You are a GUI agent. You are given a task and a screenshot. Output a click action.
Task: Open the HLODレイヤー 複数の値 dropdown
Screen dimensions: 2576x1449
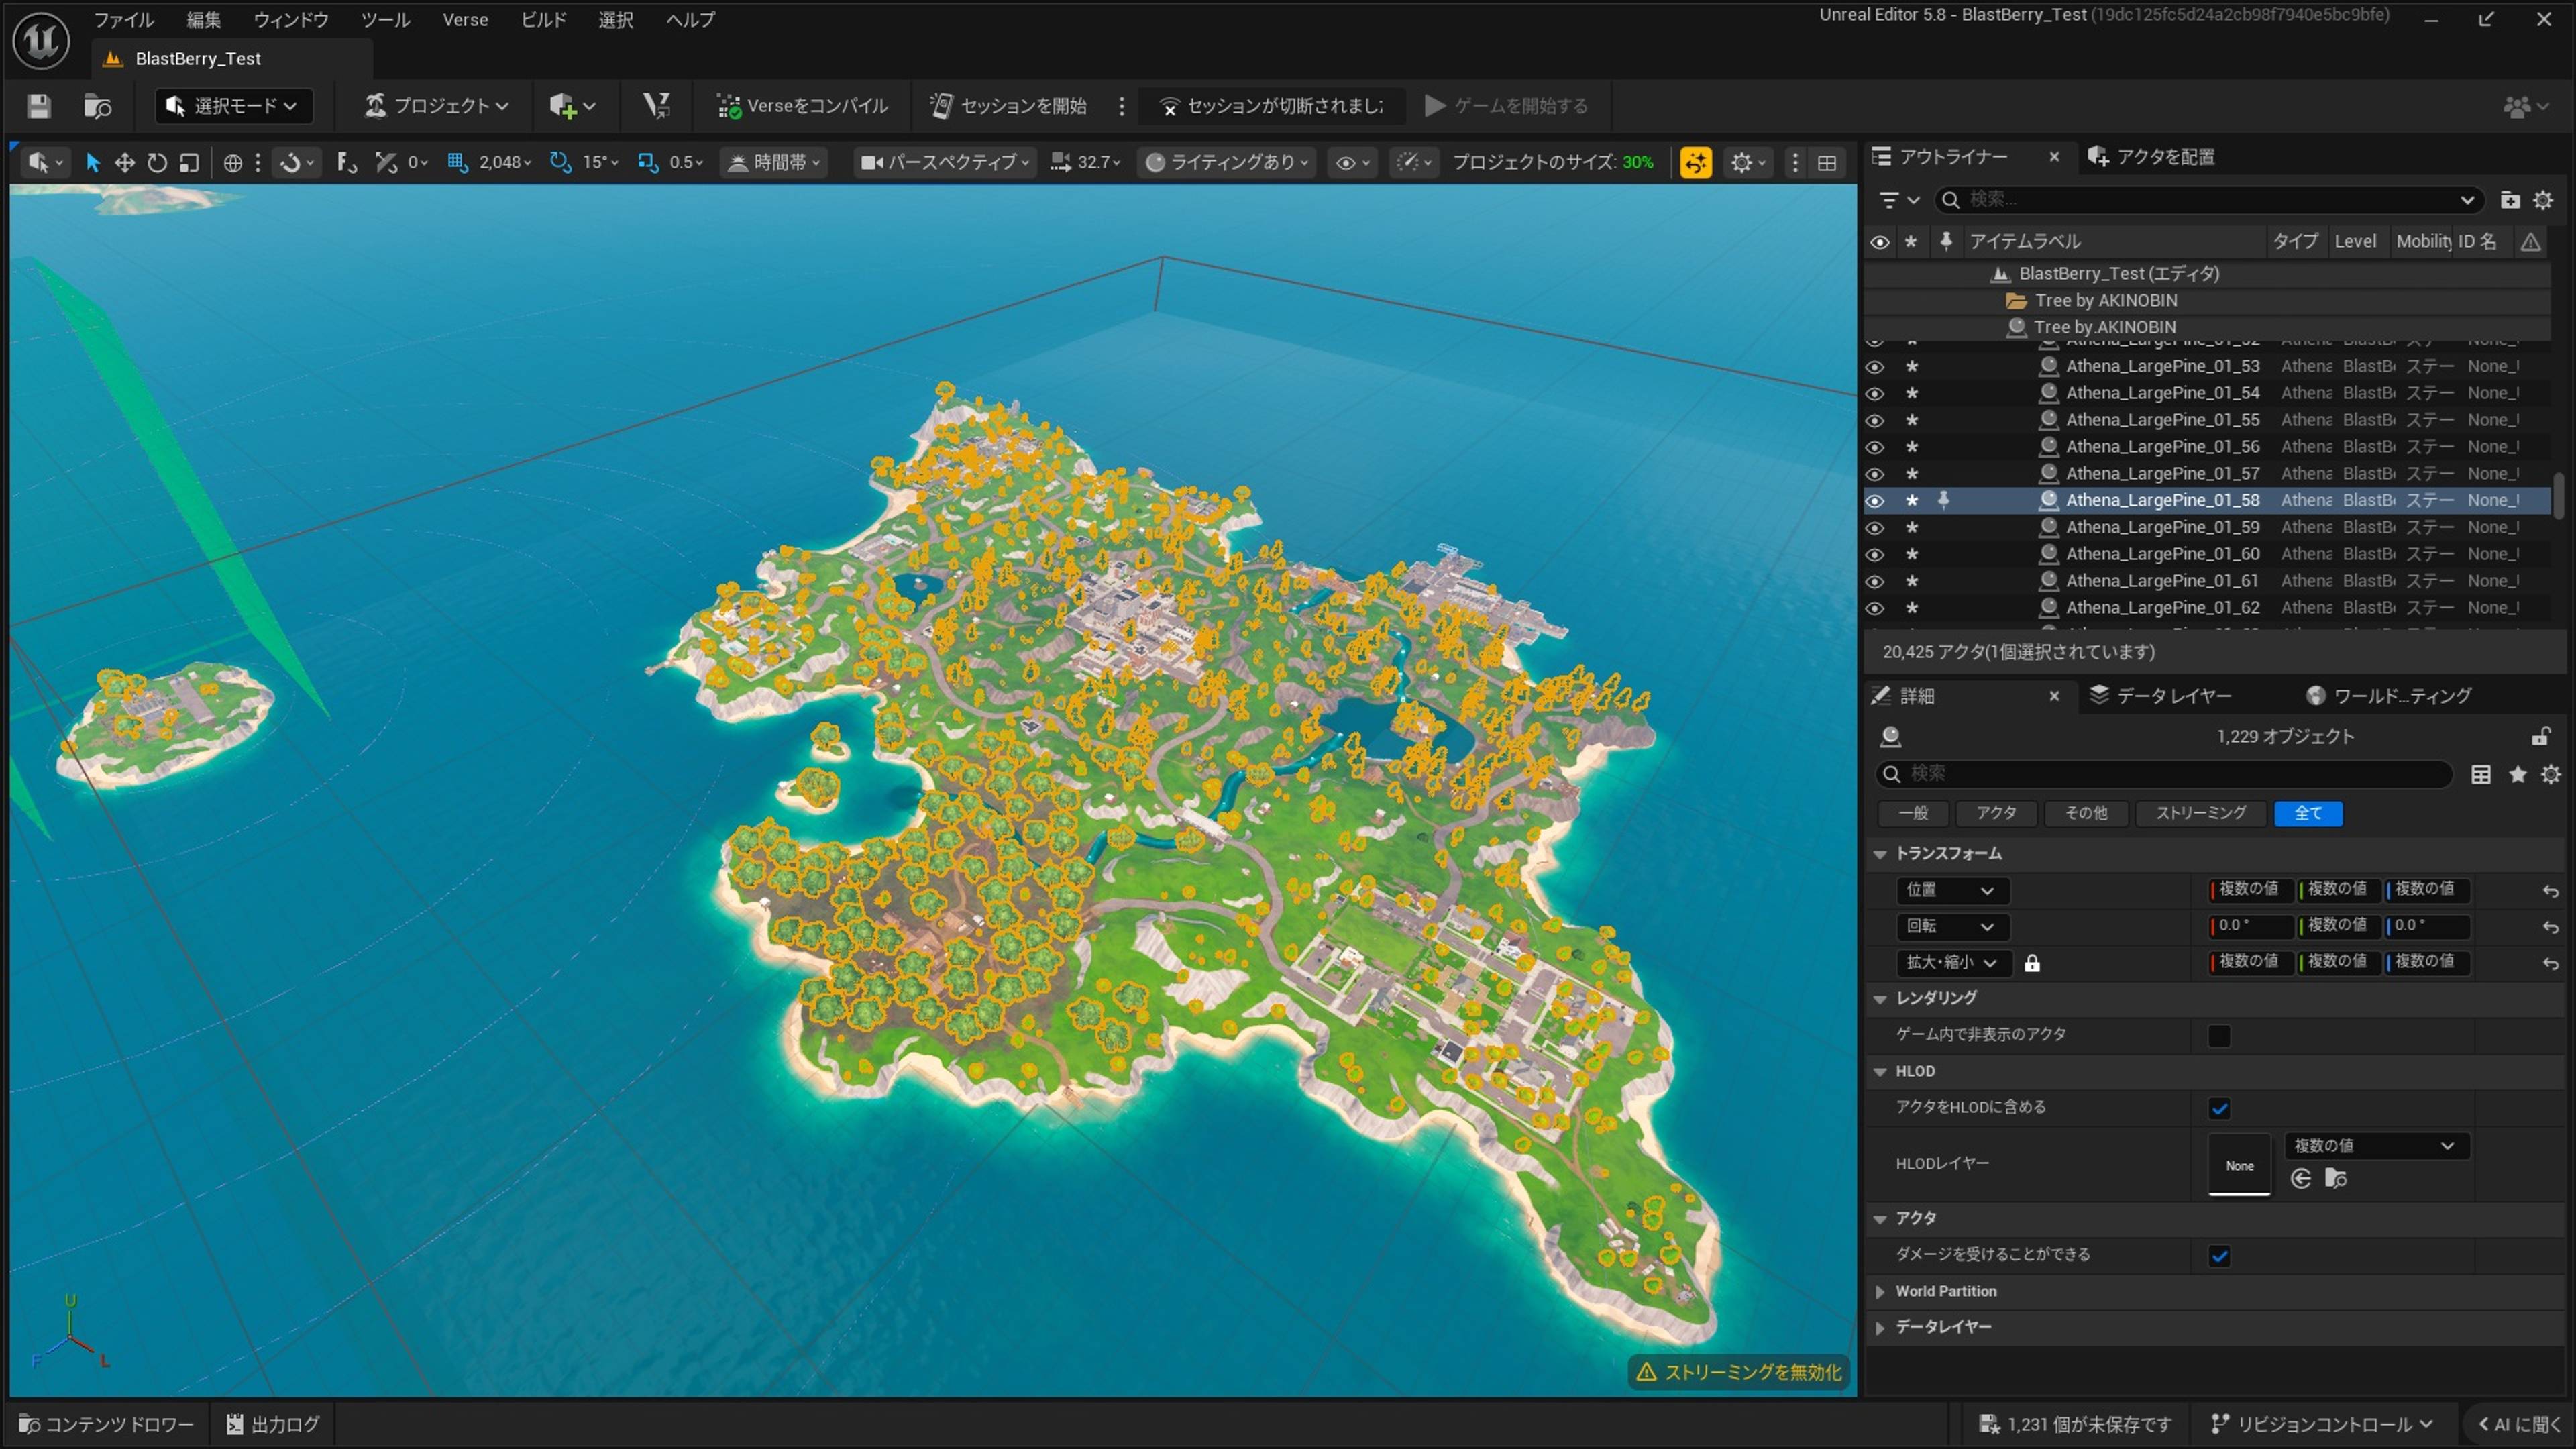point(2376,1146)
